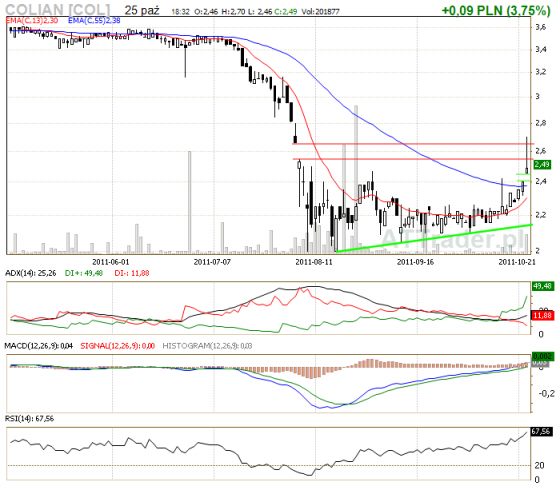
Task: Click the 2,2 price axis label
Action: 540,215
